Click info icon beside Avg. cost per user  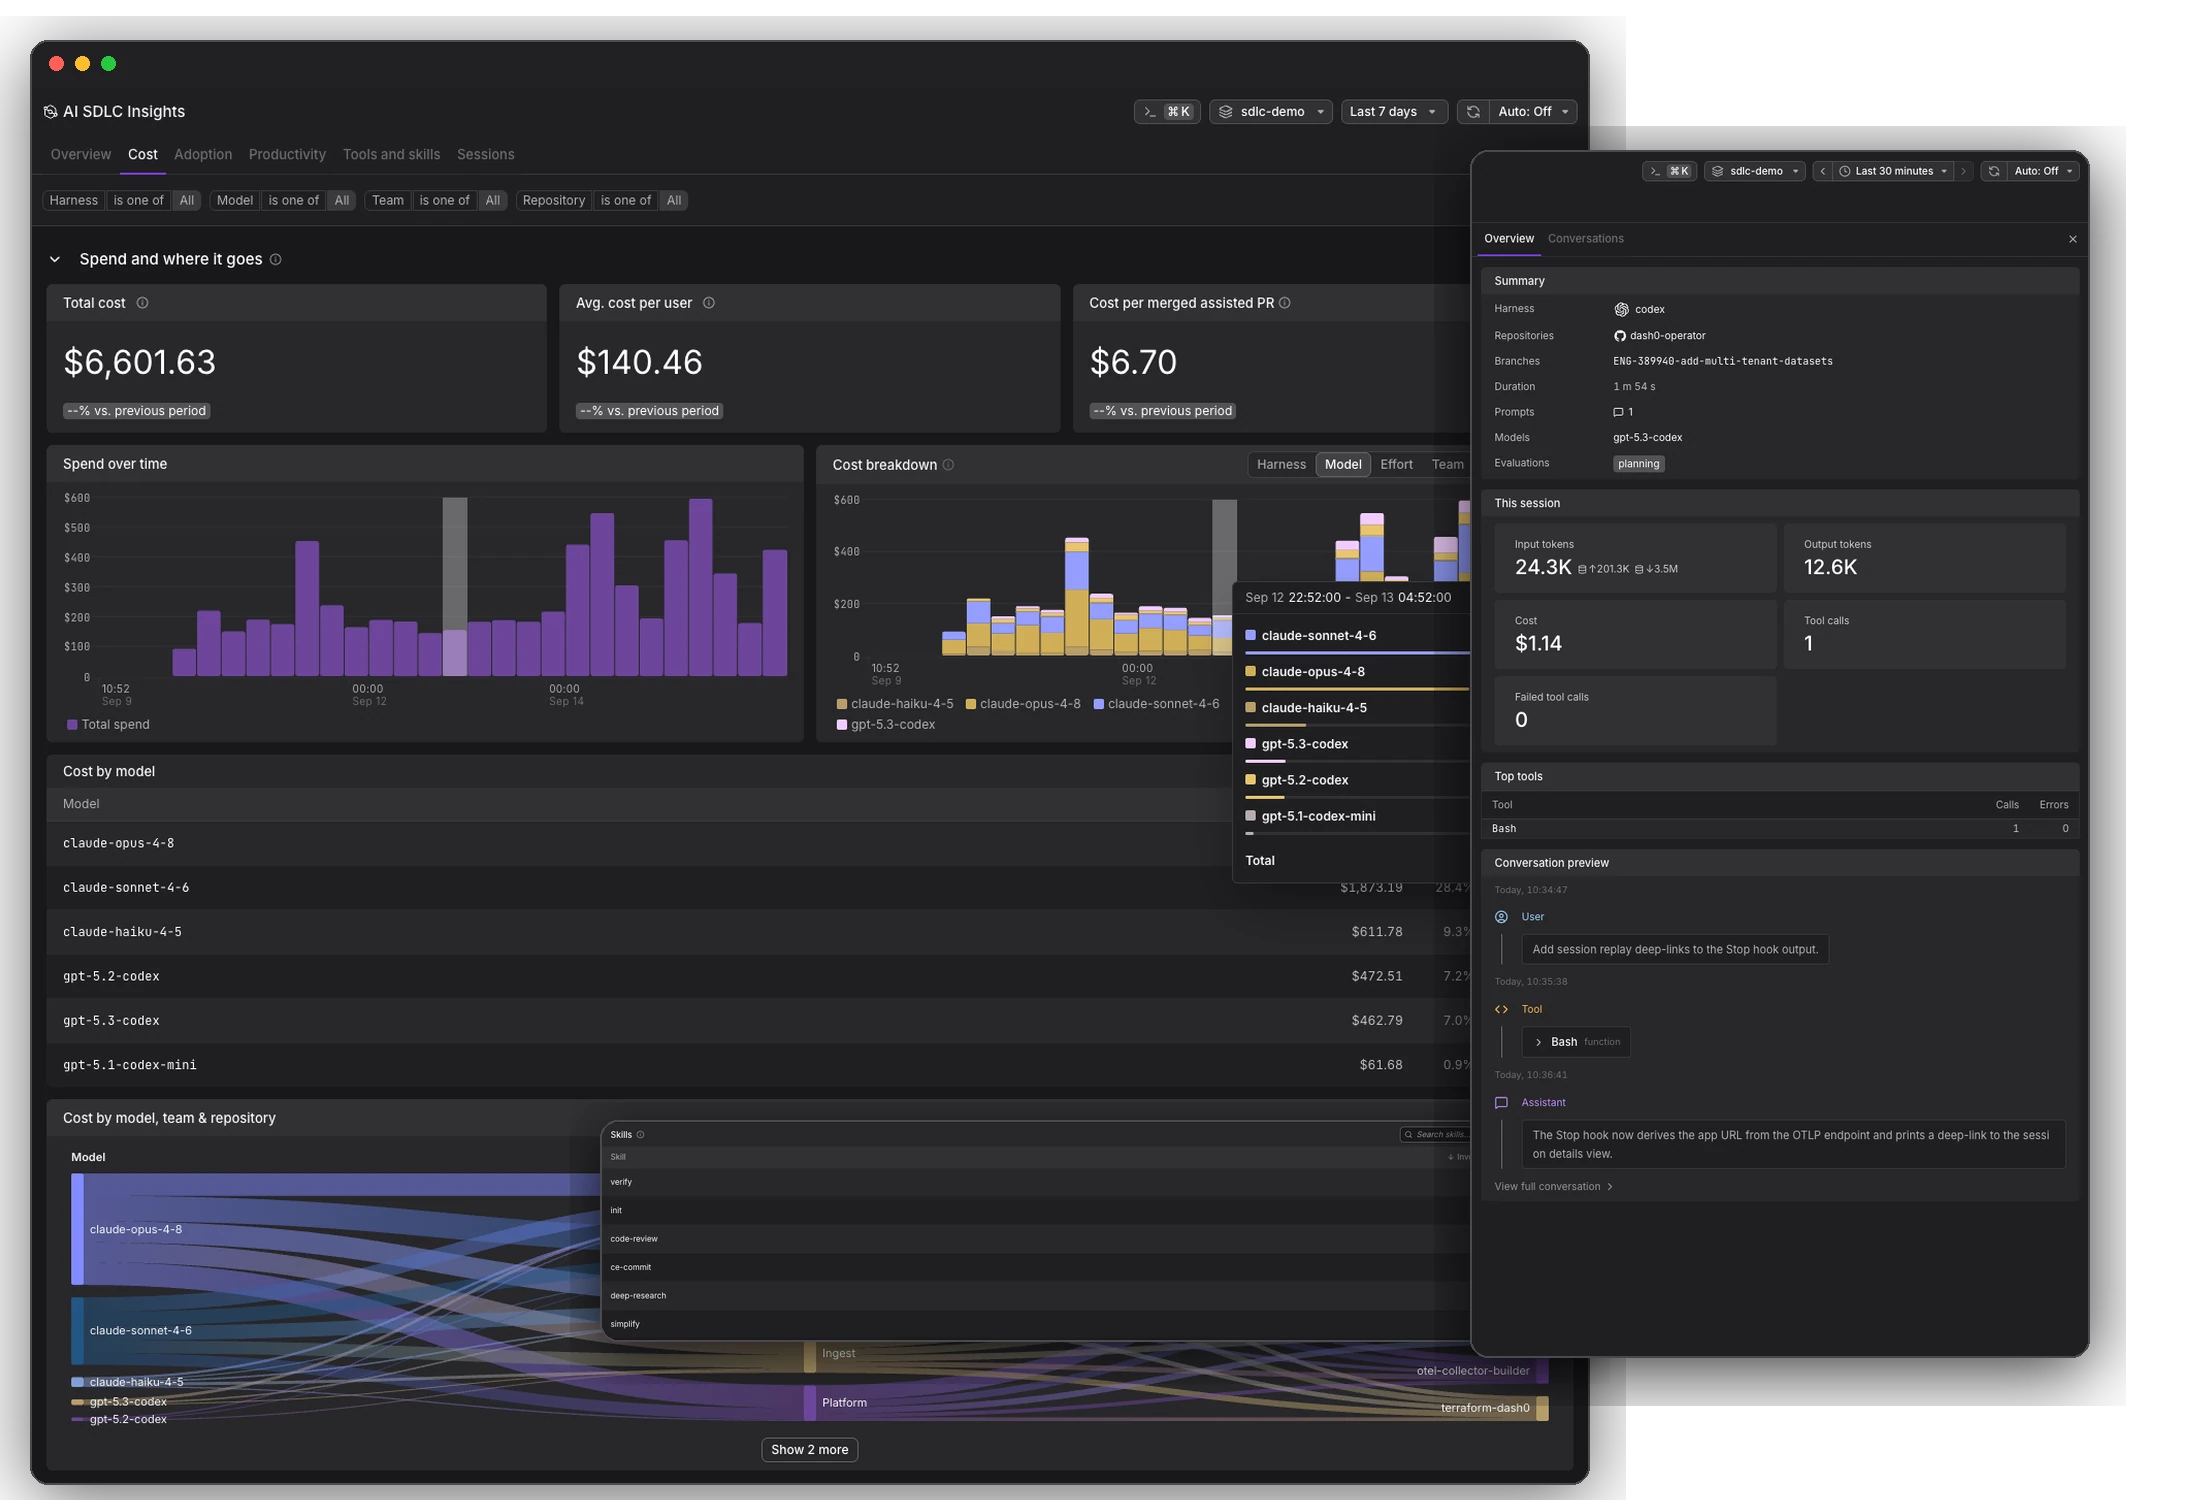[709, 303]
